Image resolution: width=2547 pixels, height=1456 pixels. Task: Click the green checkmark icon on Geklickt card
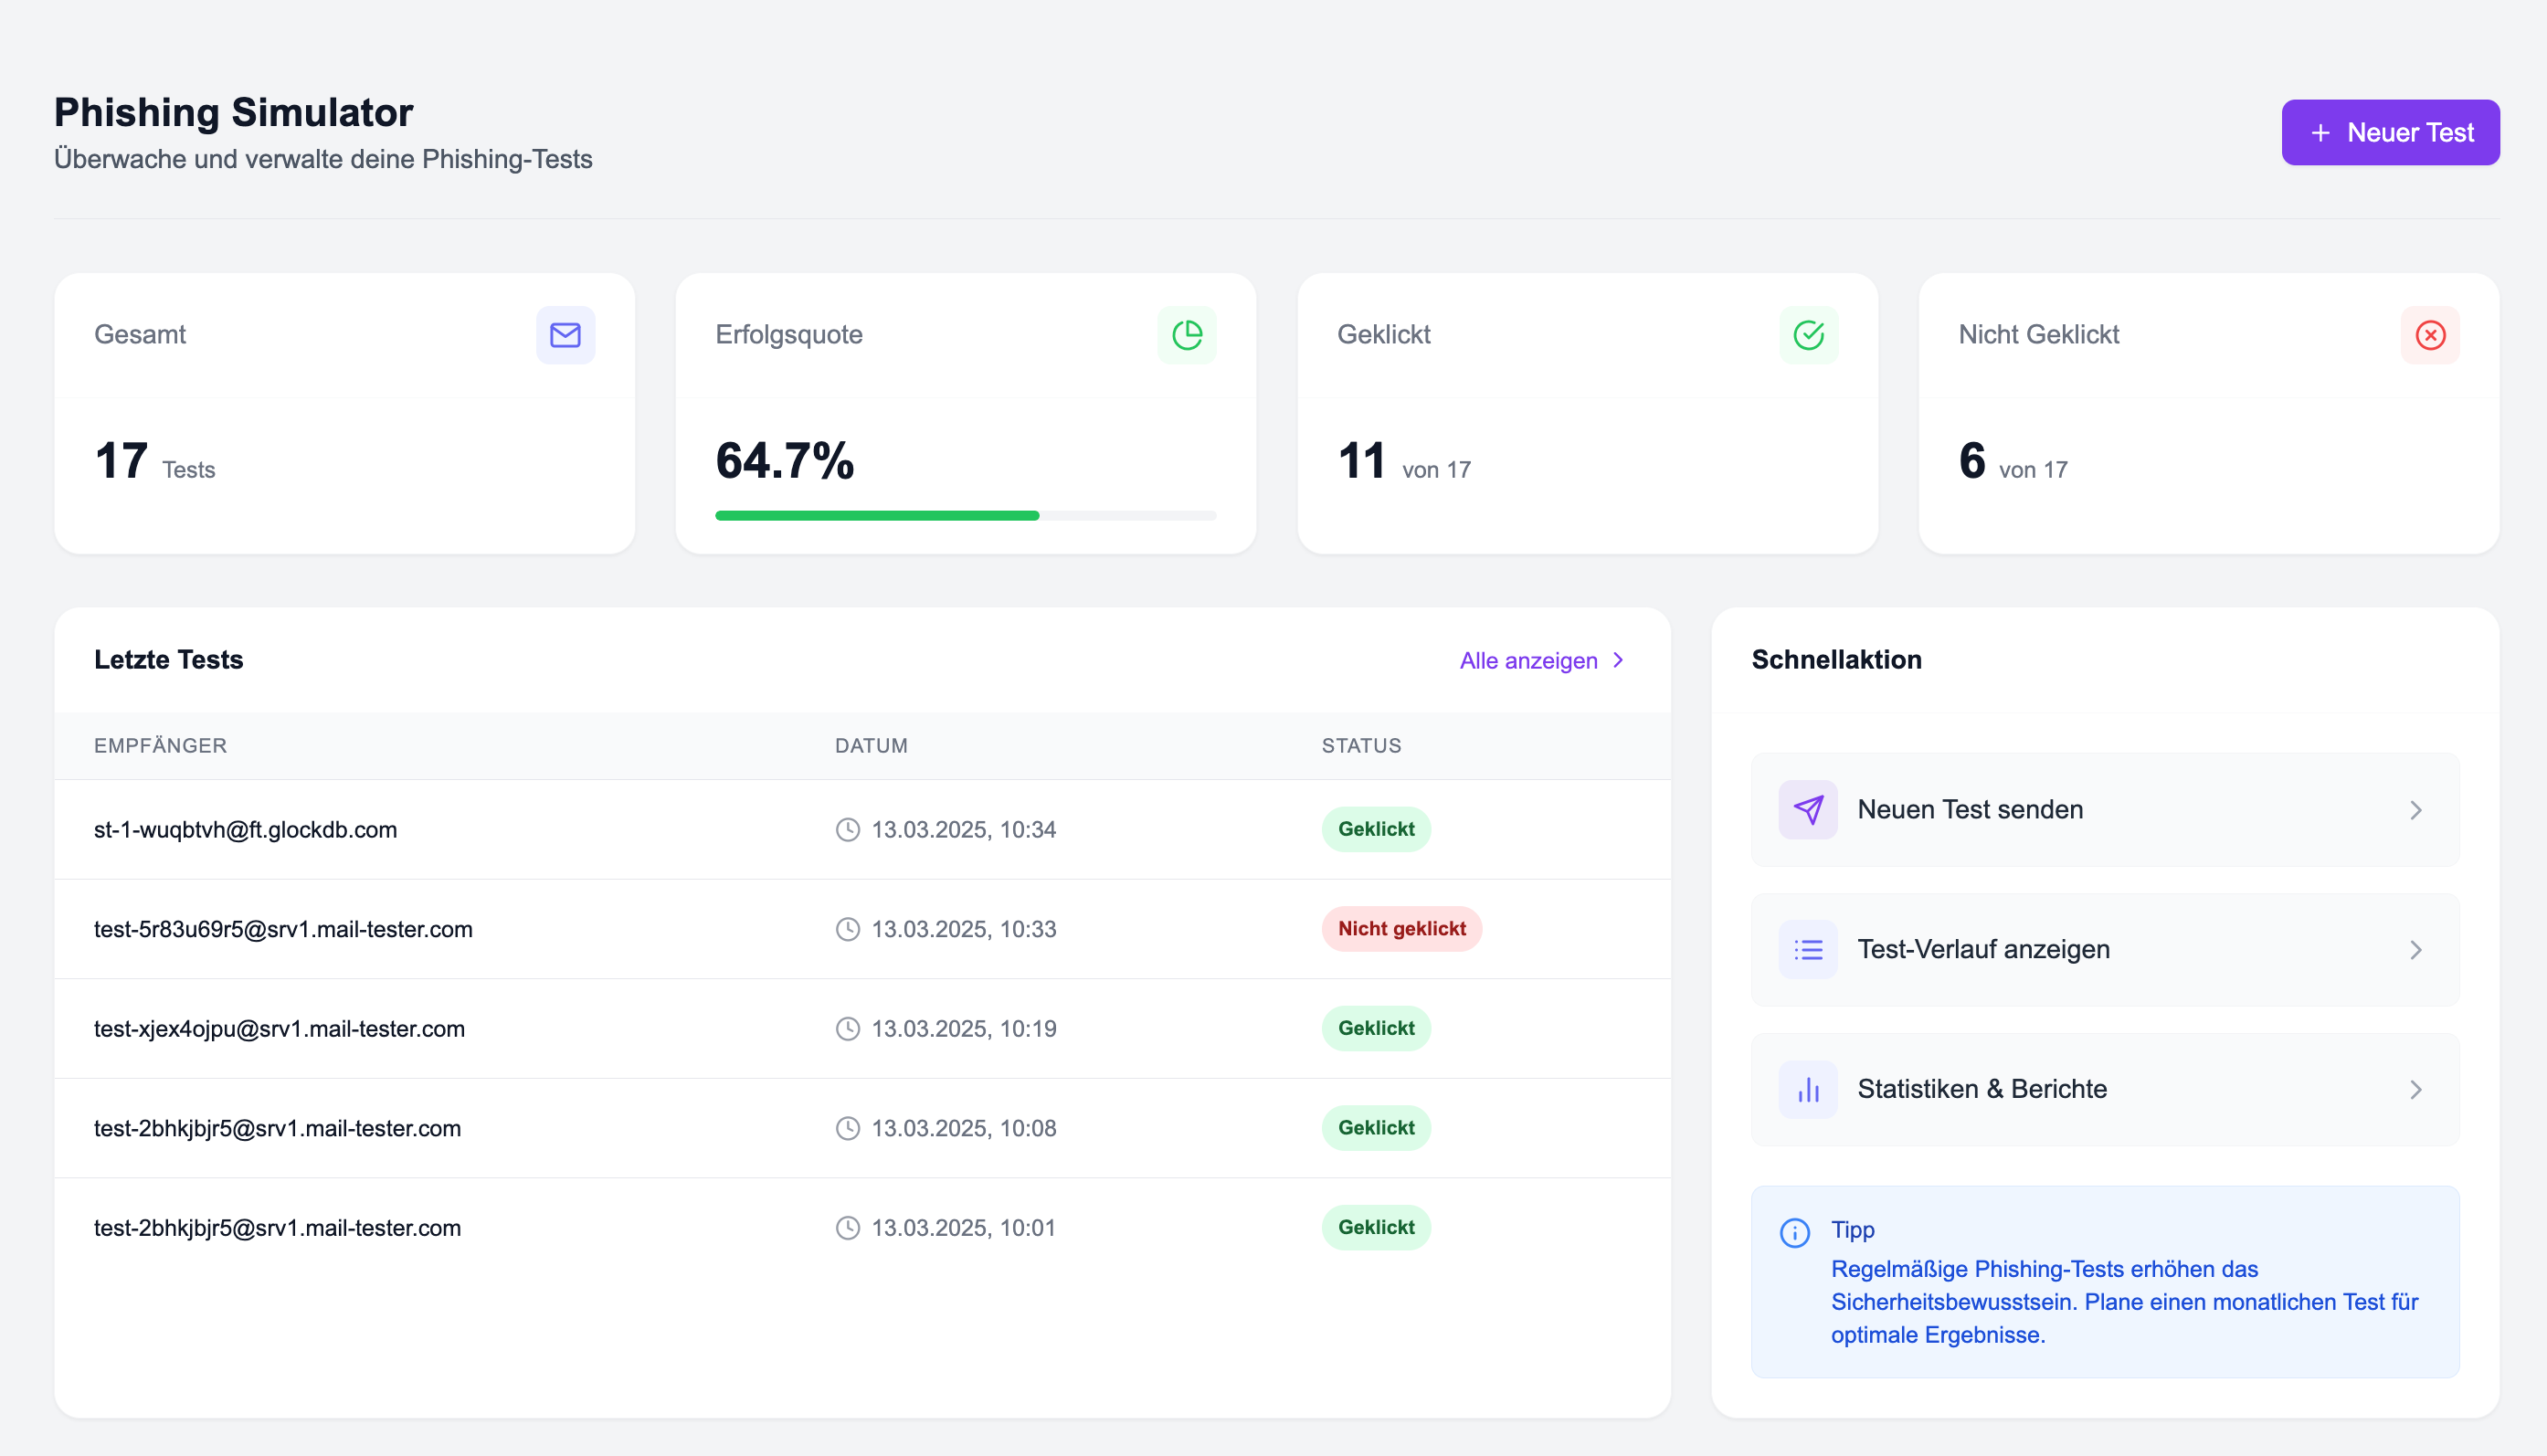pos(1809,336)
